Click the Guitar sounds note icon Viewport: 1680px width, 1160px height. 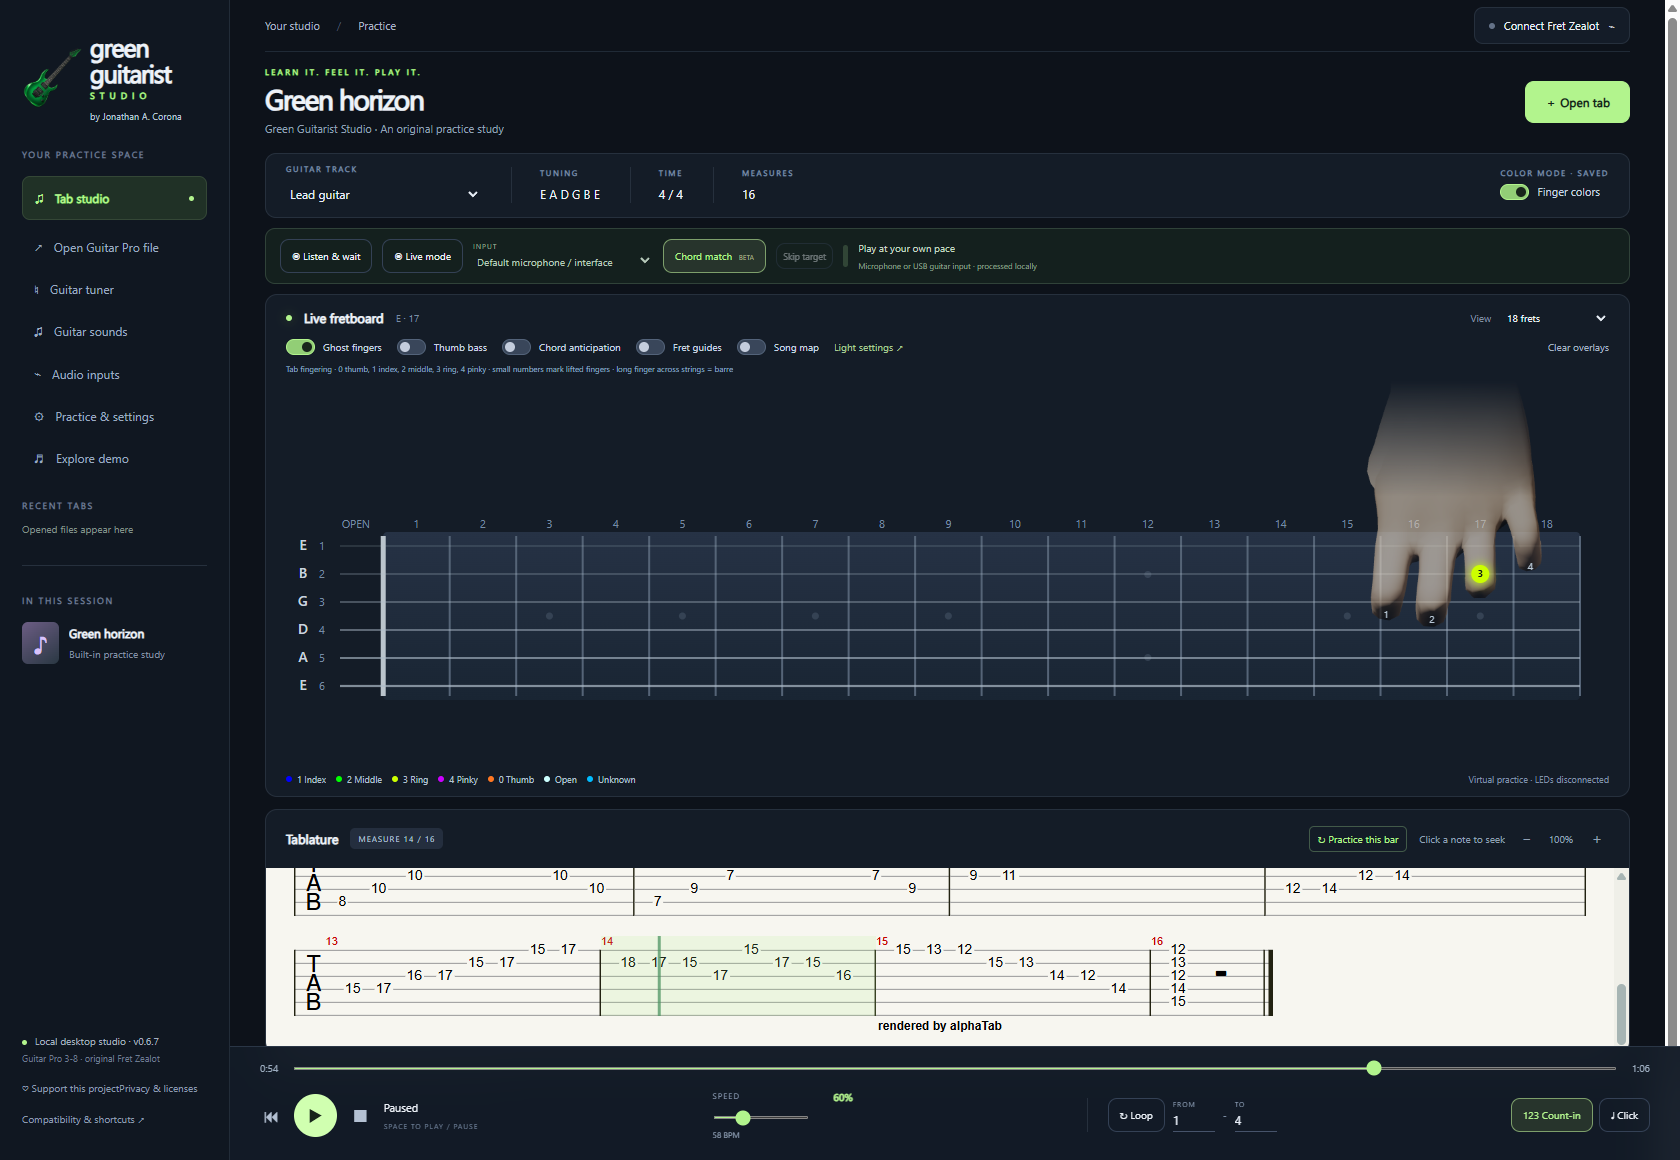click(39, 332)
